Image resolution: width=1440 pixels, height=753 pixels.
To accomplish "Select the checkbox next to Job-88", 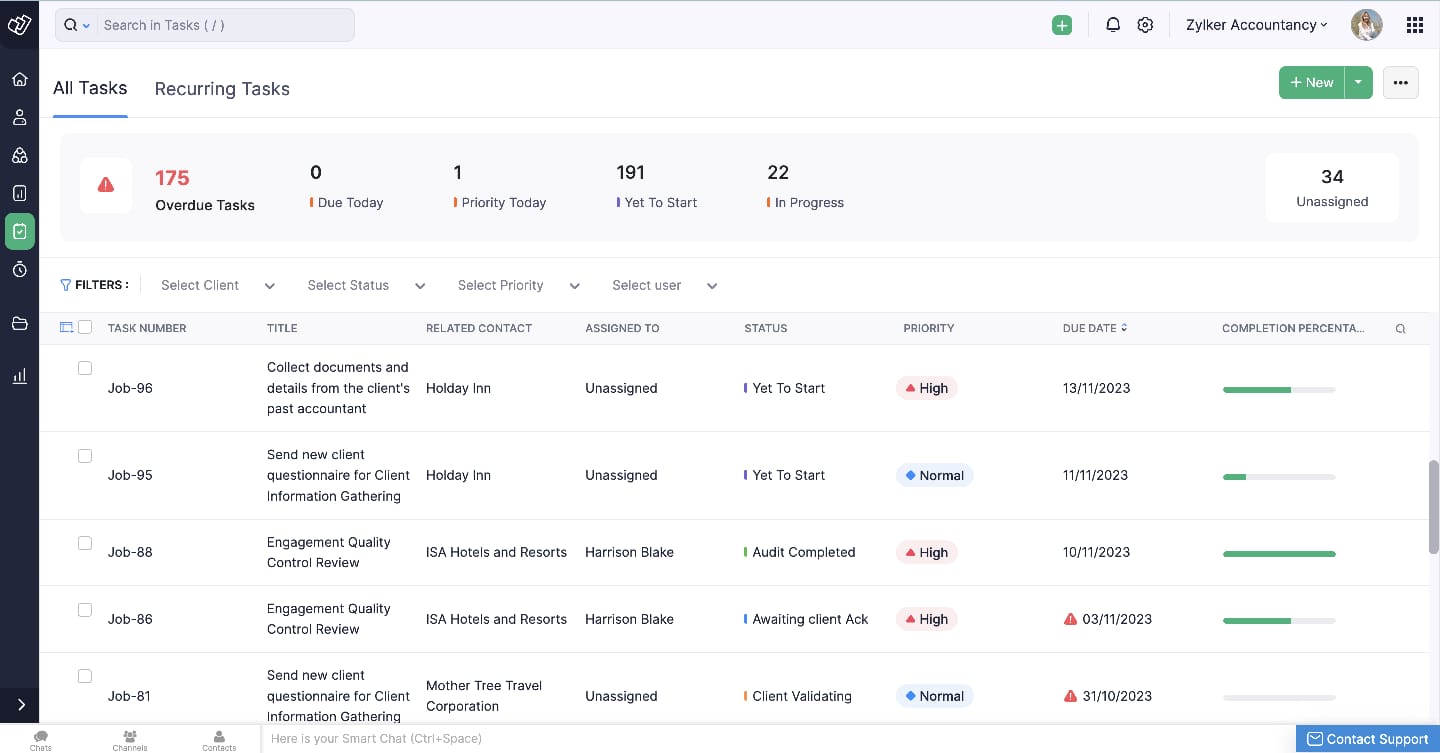I will pos(85,542).
